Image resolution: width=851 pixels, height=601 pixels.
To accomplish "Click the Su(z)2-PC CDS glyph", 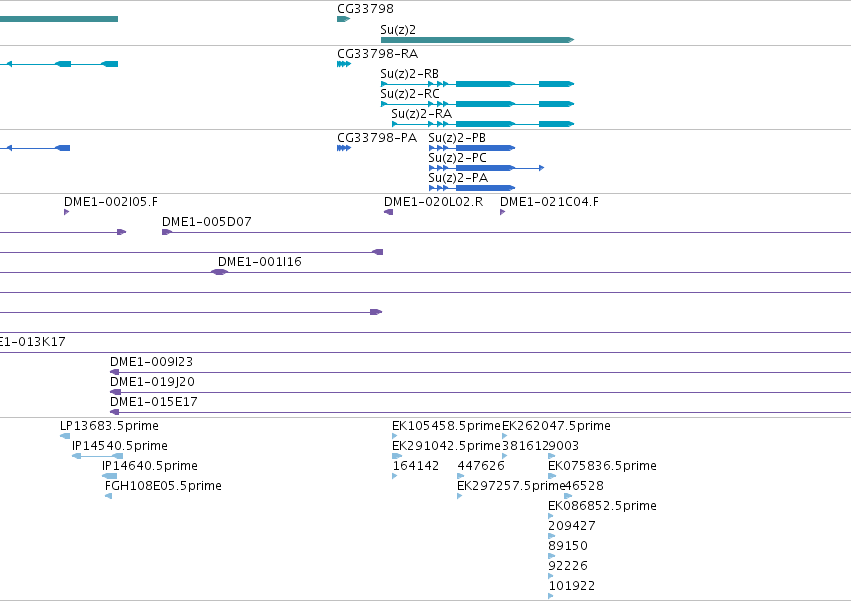I will [x=486, y=168].
